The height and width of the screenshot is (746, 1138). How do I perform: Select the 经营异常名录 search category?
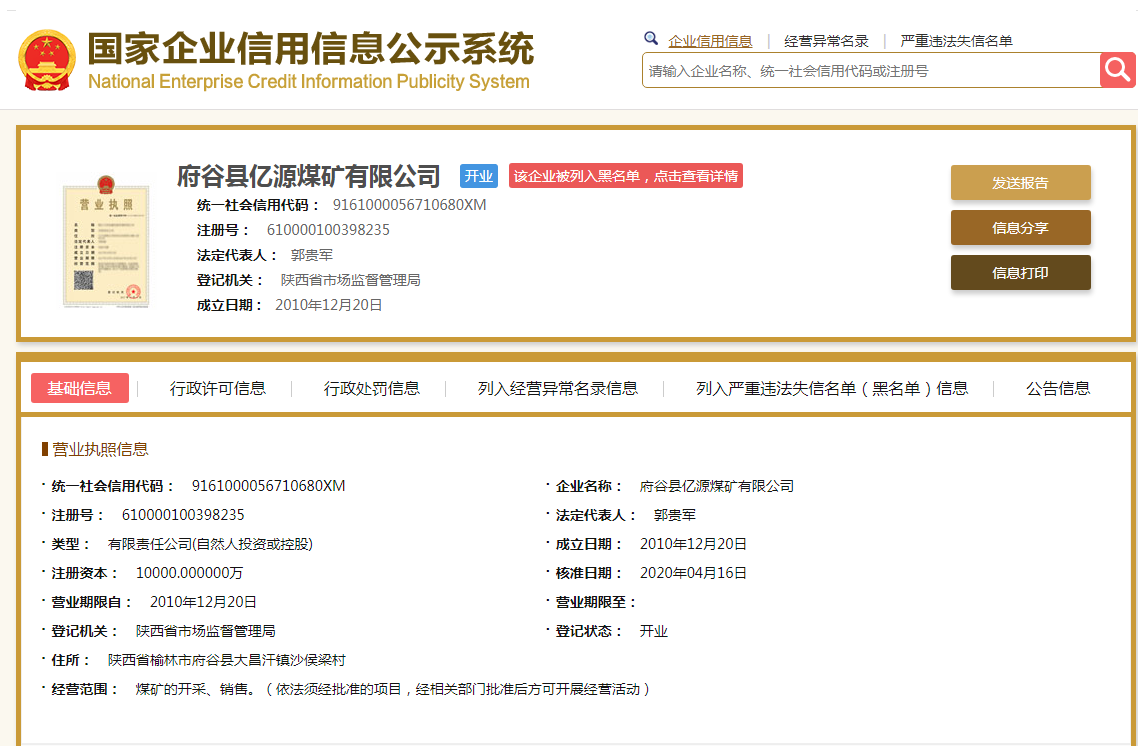click(x=826, y=41)
